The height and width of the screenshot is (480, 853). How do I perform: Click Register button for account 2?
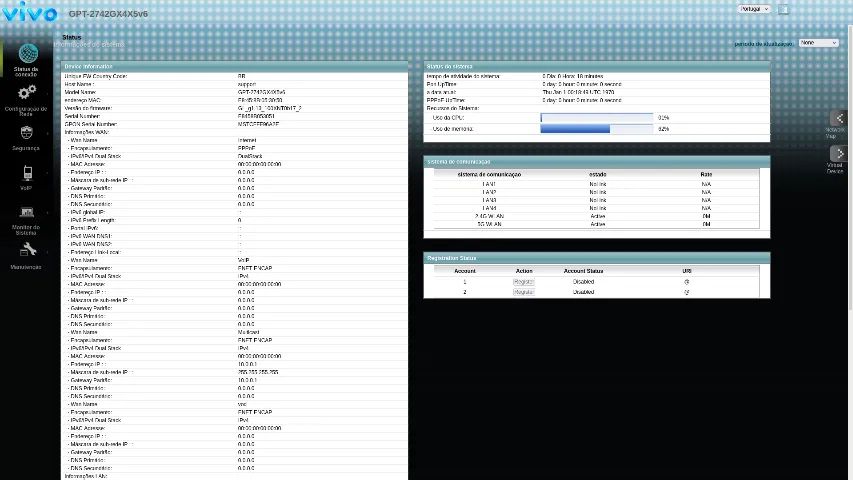[523, 292]
